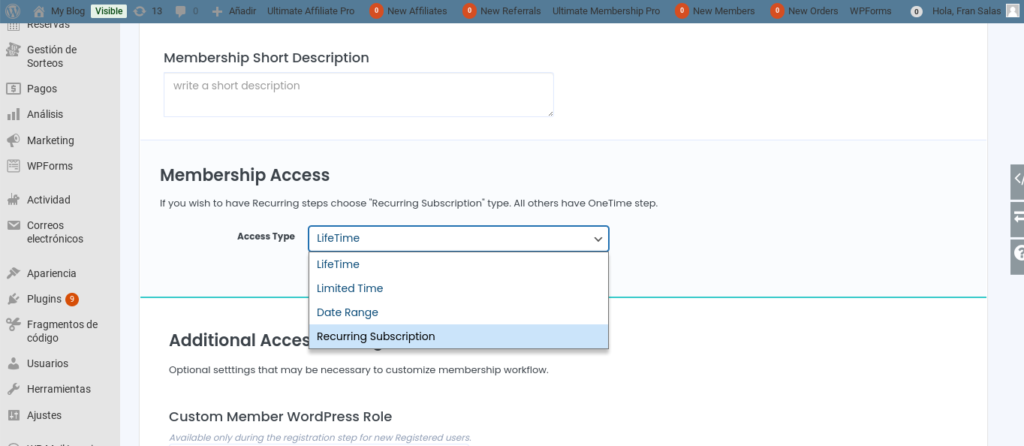Click the code brackets side tab icon
Viewport: 1024px width, 446px height.
coord(1017,181)
